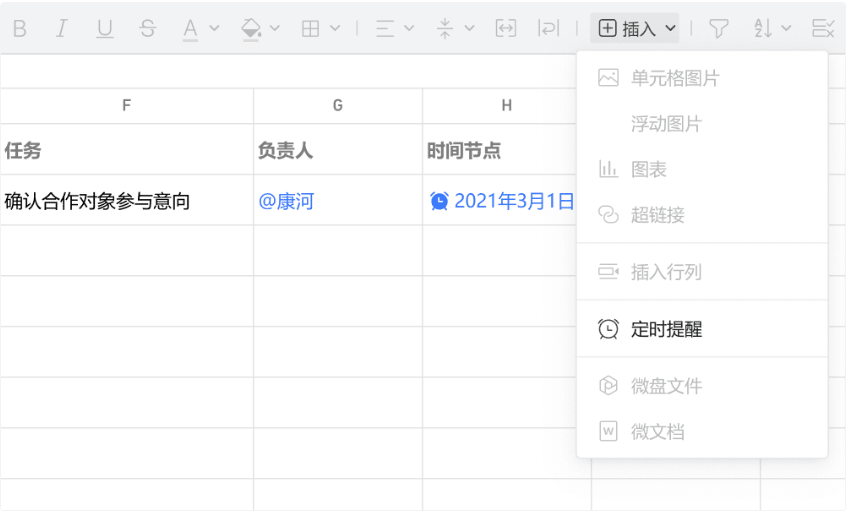The width and height of the screenshot is (848, 516).
Task: Expand the fill color dropdown arrow
Action: (x=275, y=29)
